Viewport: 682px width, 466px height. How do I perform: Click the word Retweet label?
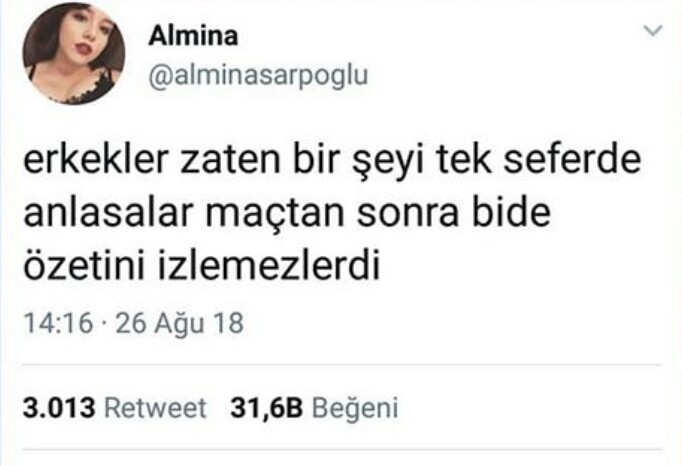click(x=155, y=408)
